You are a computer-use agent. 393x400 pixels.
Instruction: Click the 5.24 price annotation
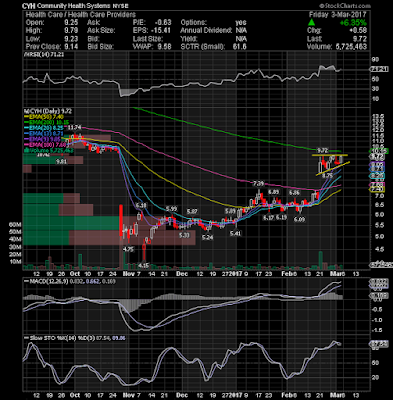click(208, 238)
